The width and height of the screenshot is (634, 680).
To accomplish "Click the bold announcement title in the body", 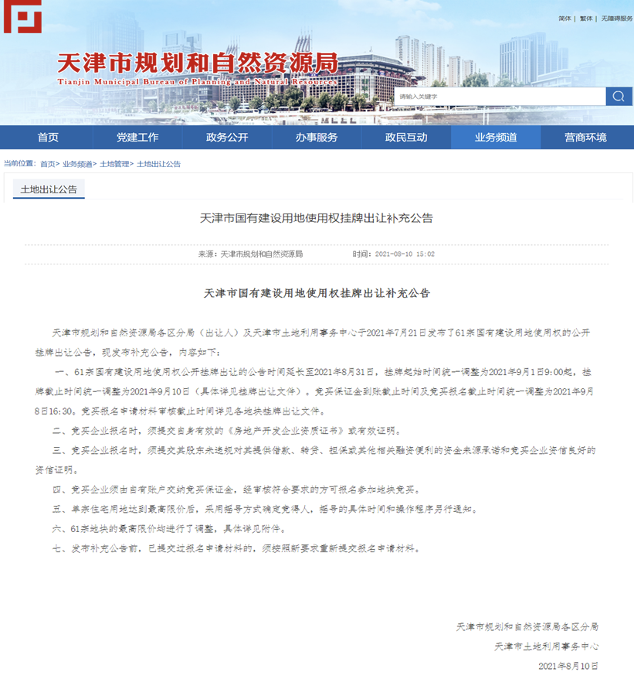I will [x=317, y=293].
